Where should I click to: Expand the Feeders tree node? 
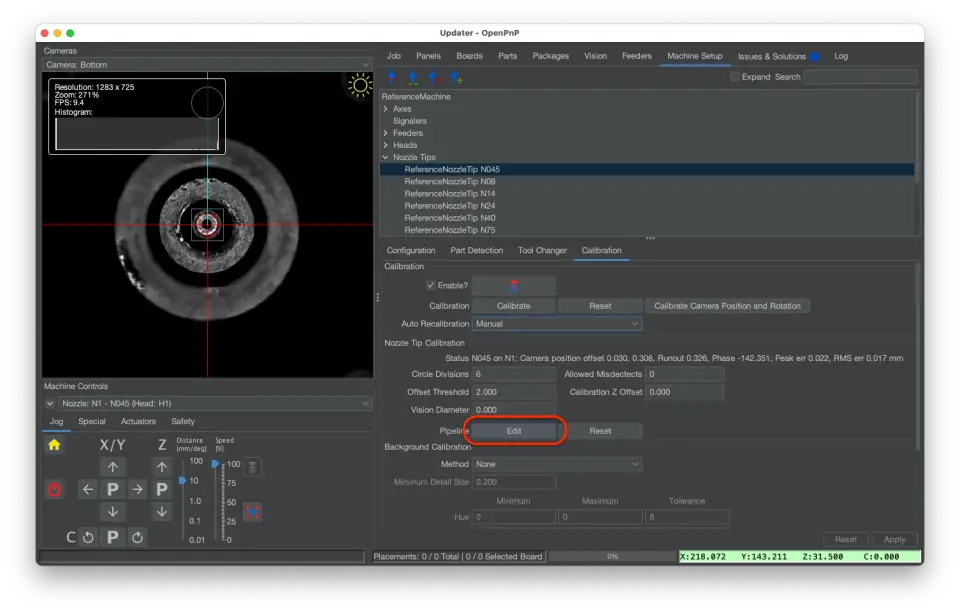pyautogui.click(x=385, y=133)
